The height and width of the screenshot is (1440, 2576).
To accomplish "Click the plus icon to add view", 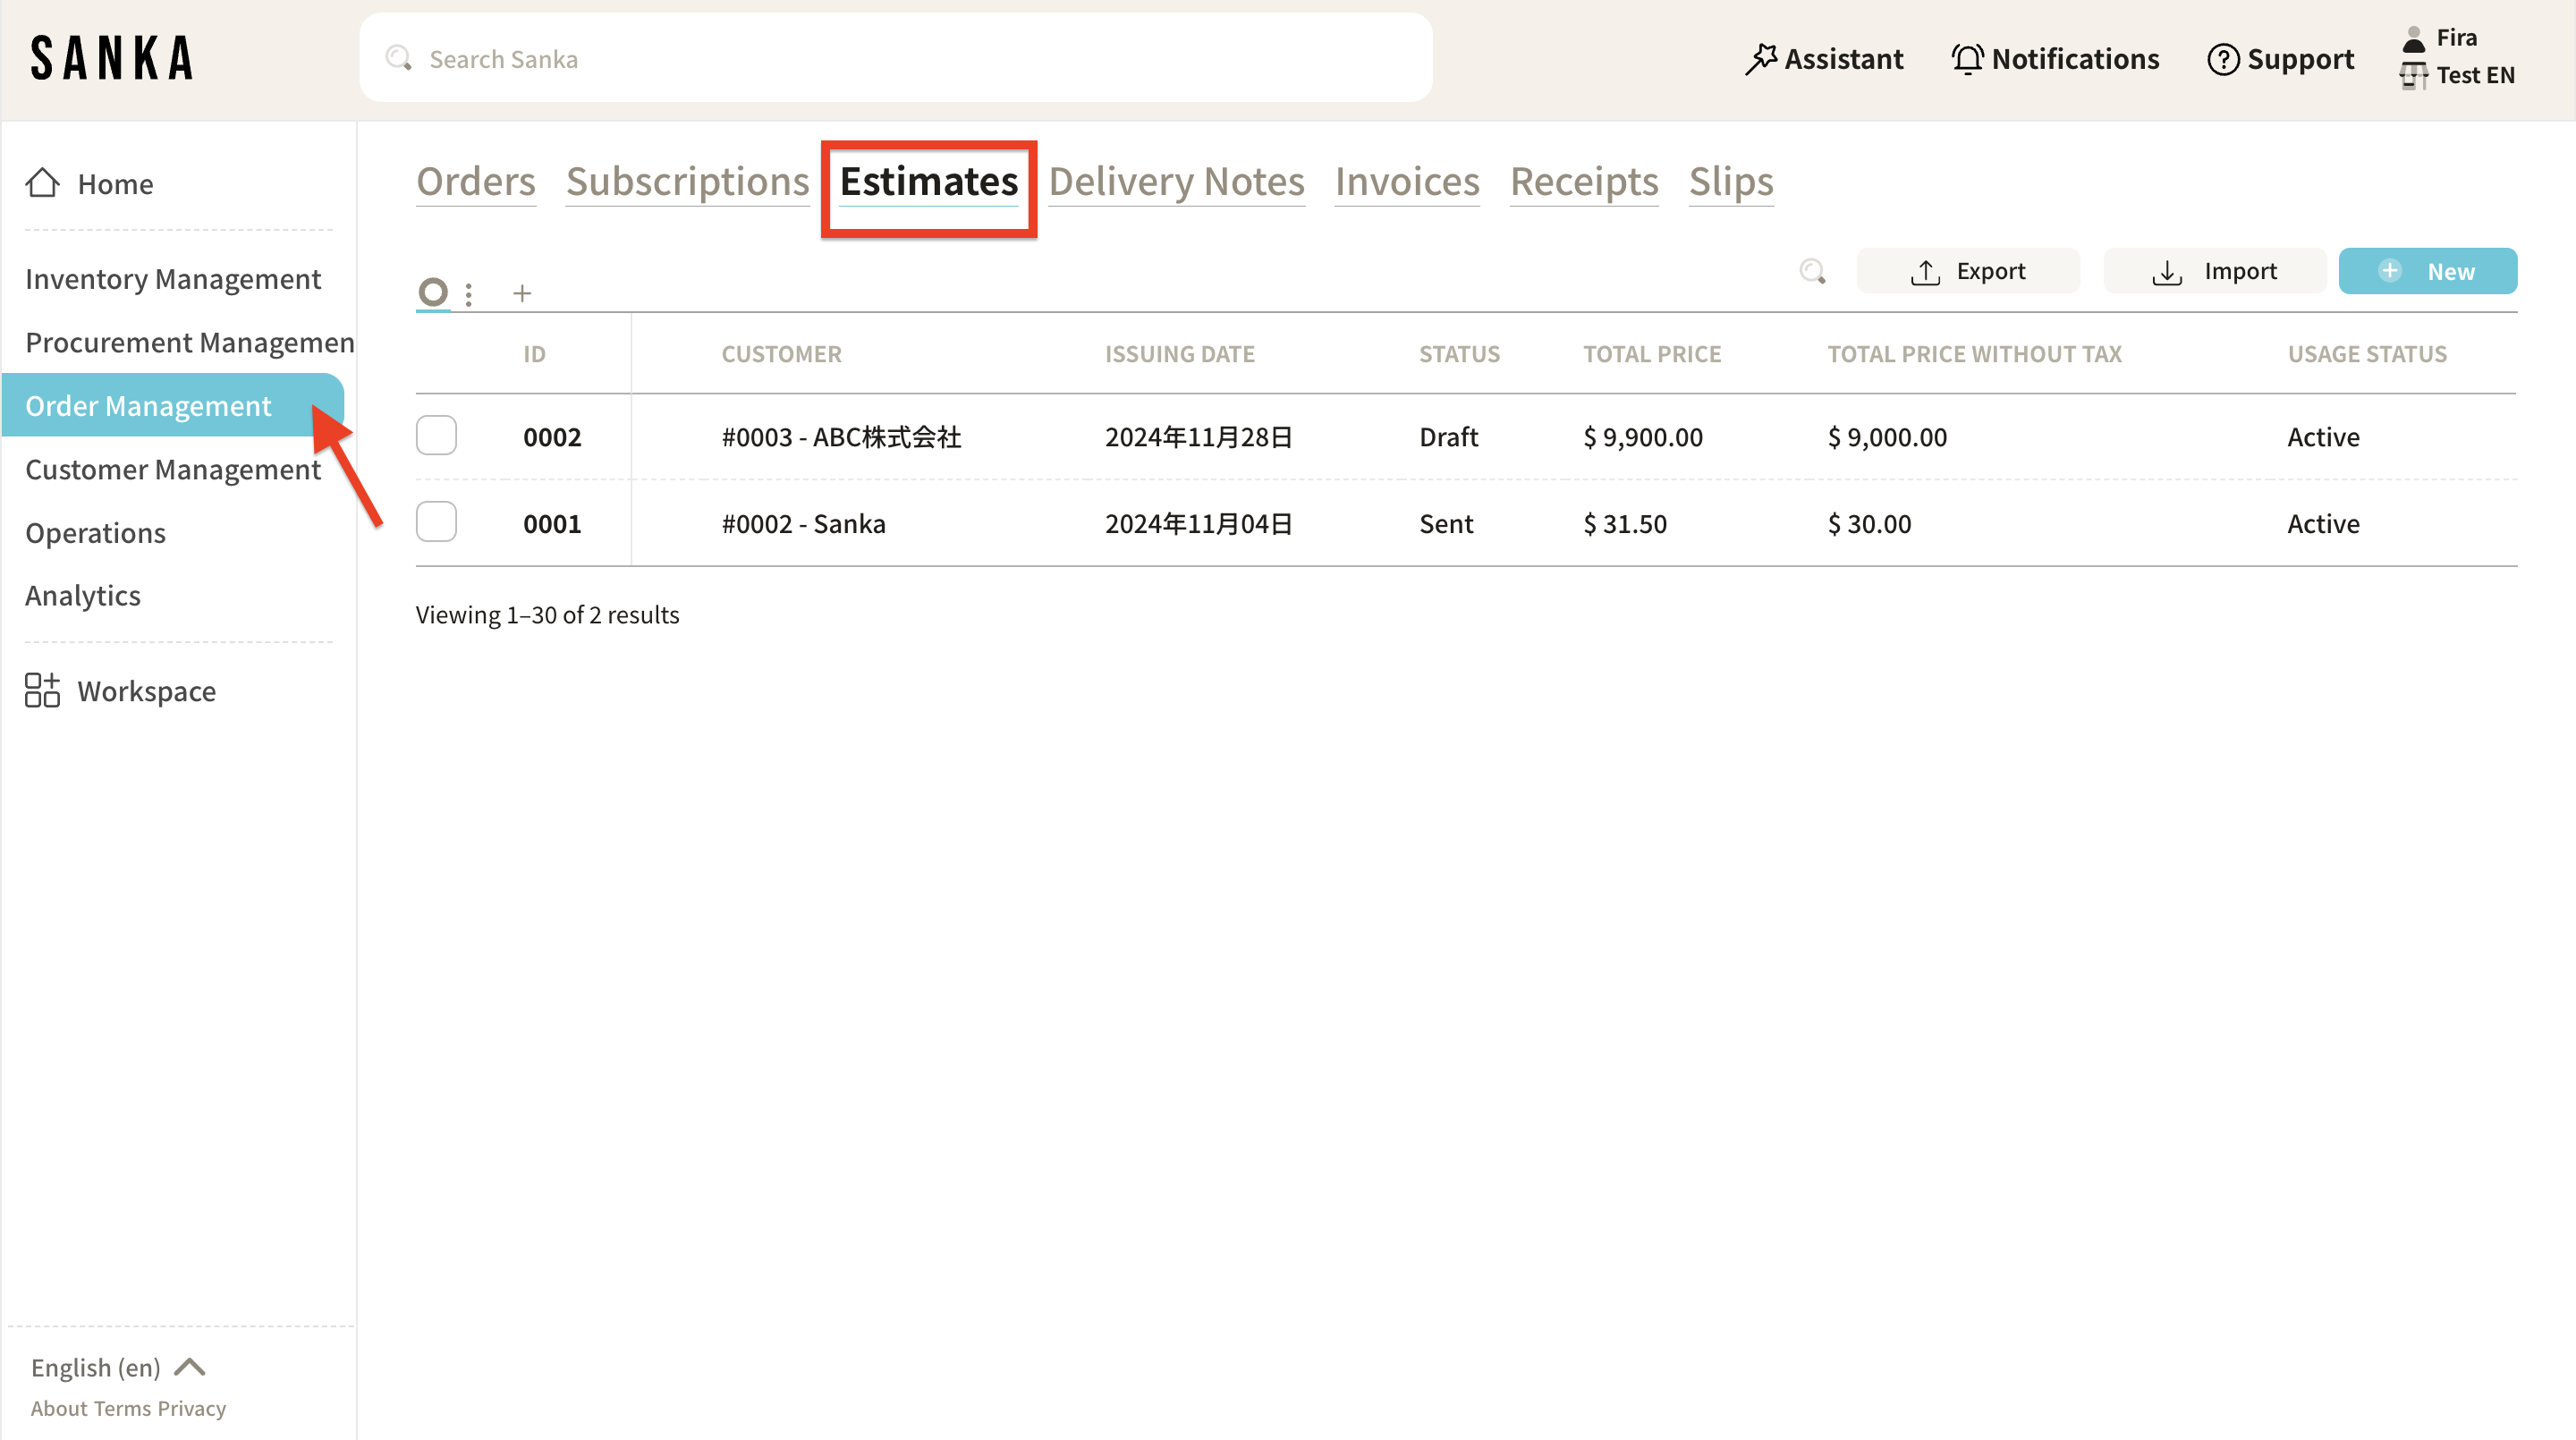I will point(522,293).
